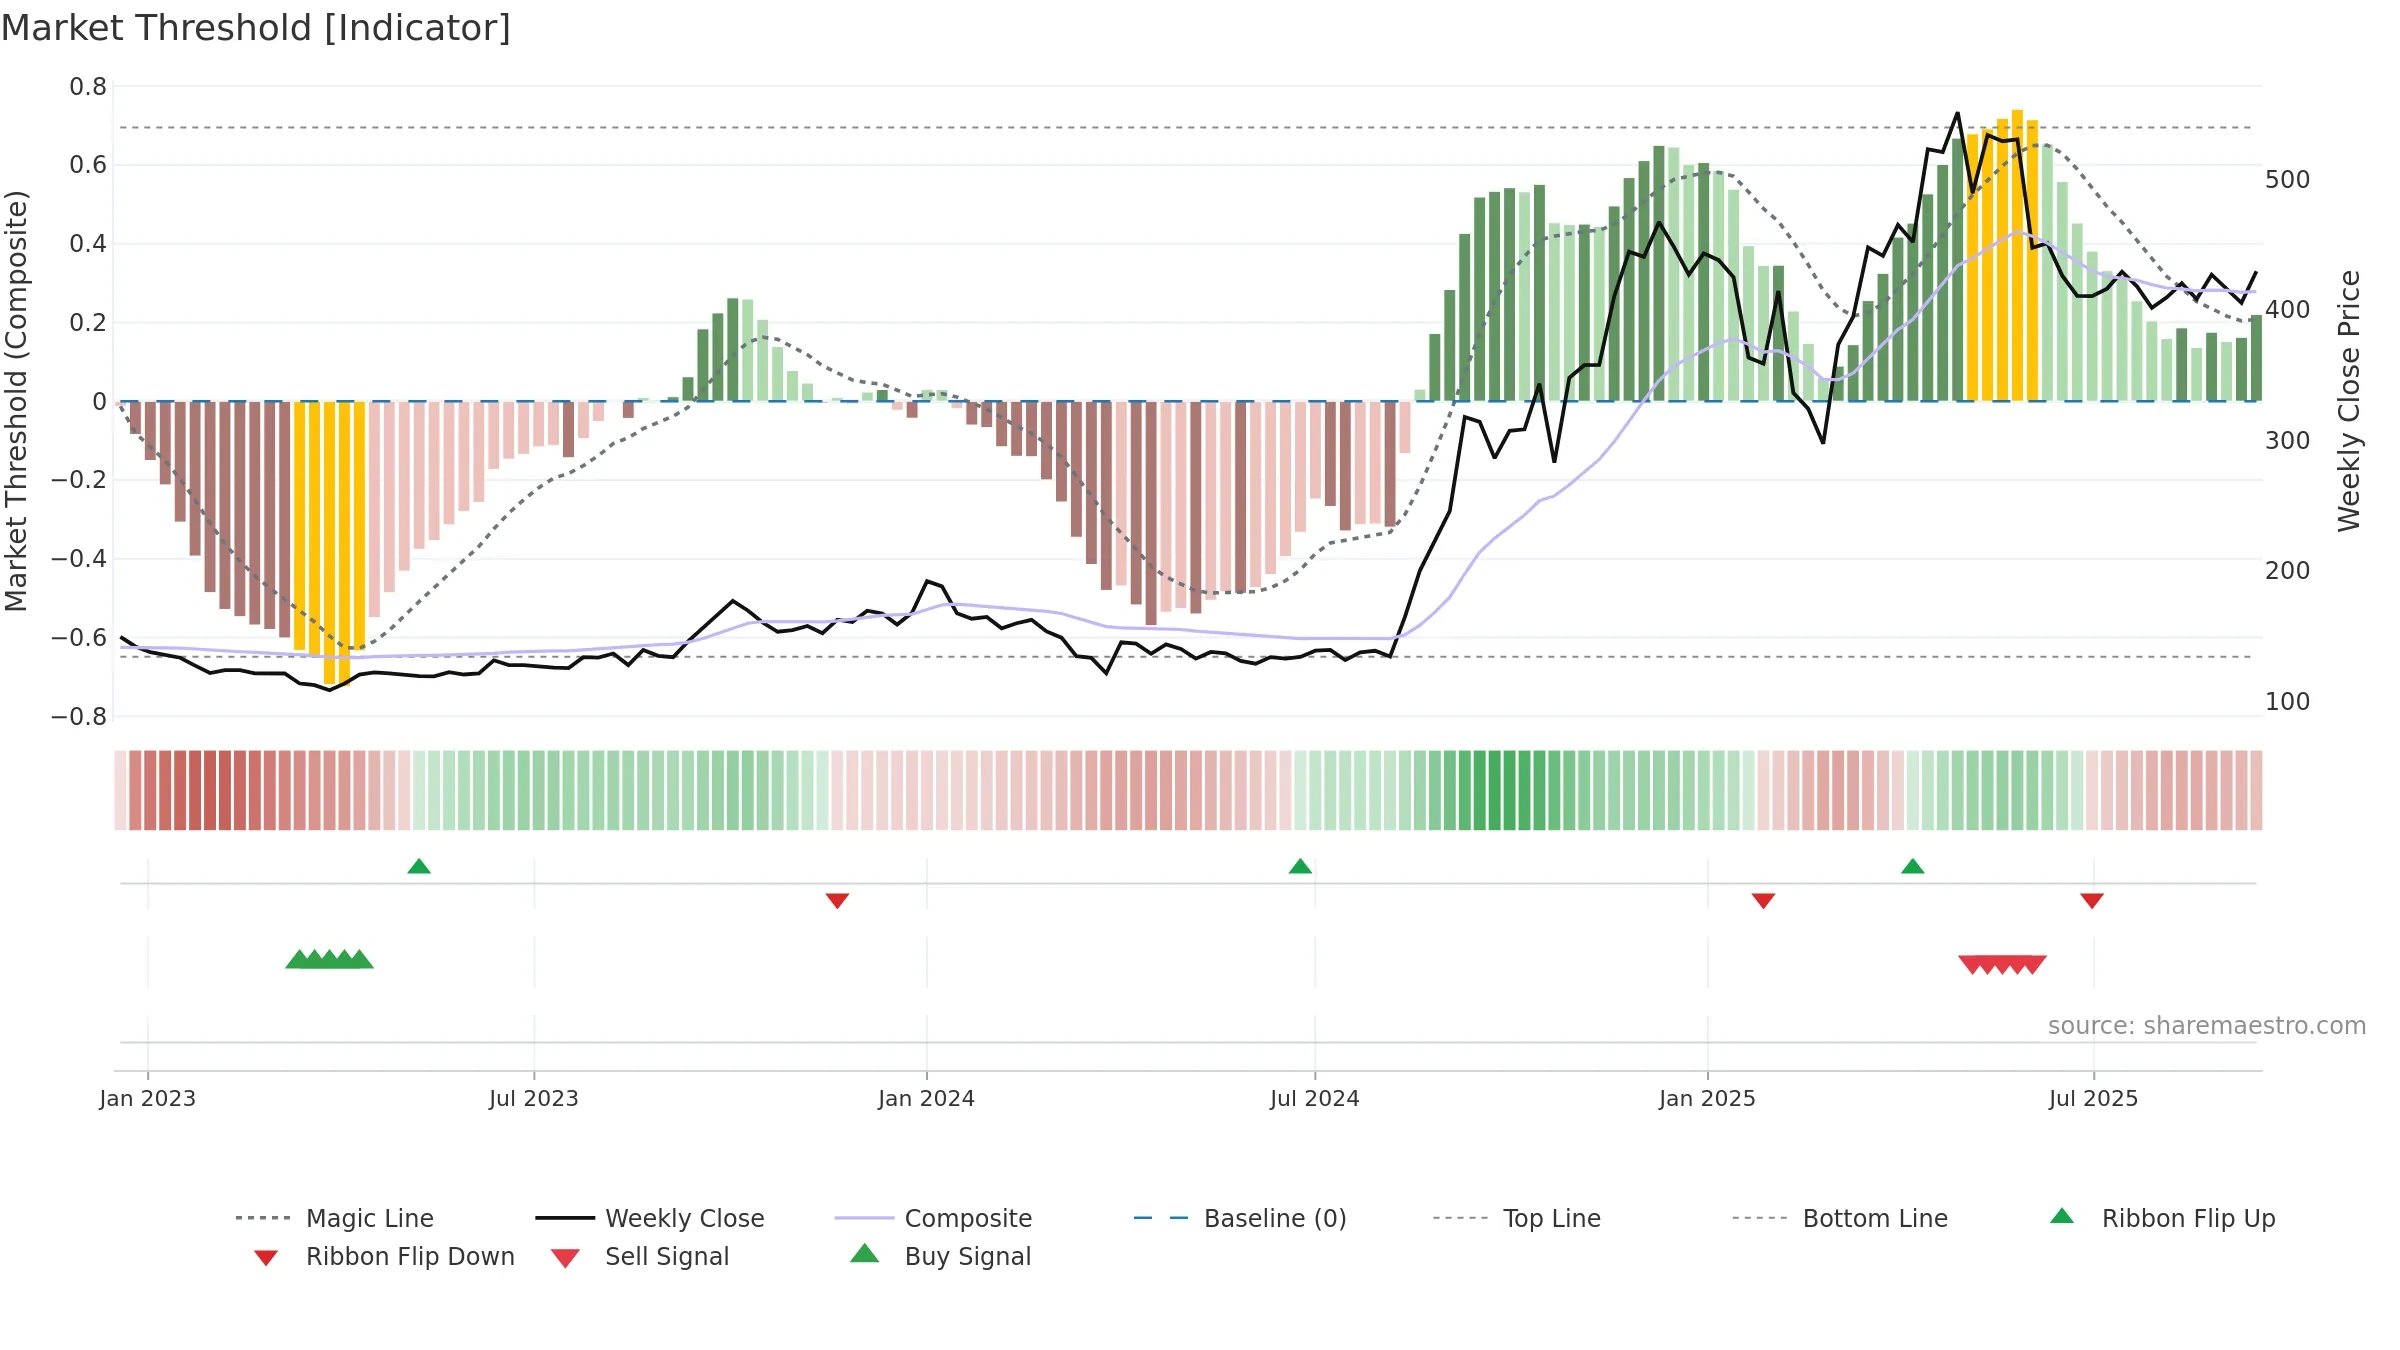Click the 100 right axis tick label
Screen dimensions: 2400x1350
click(2288, 702)
